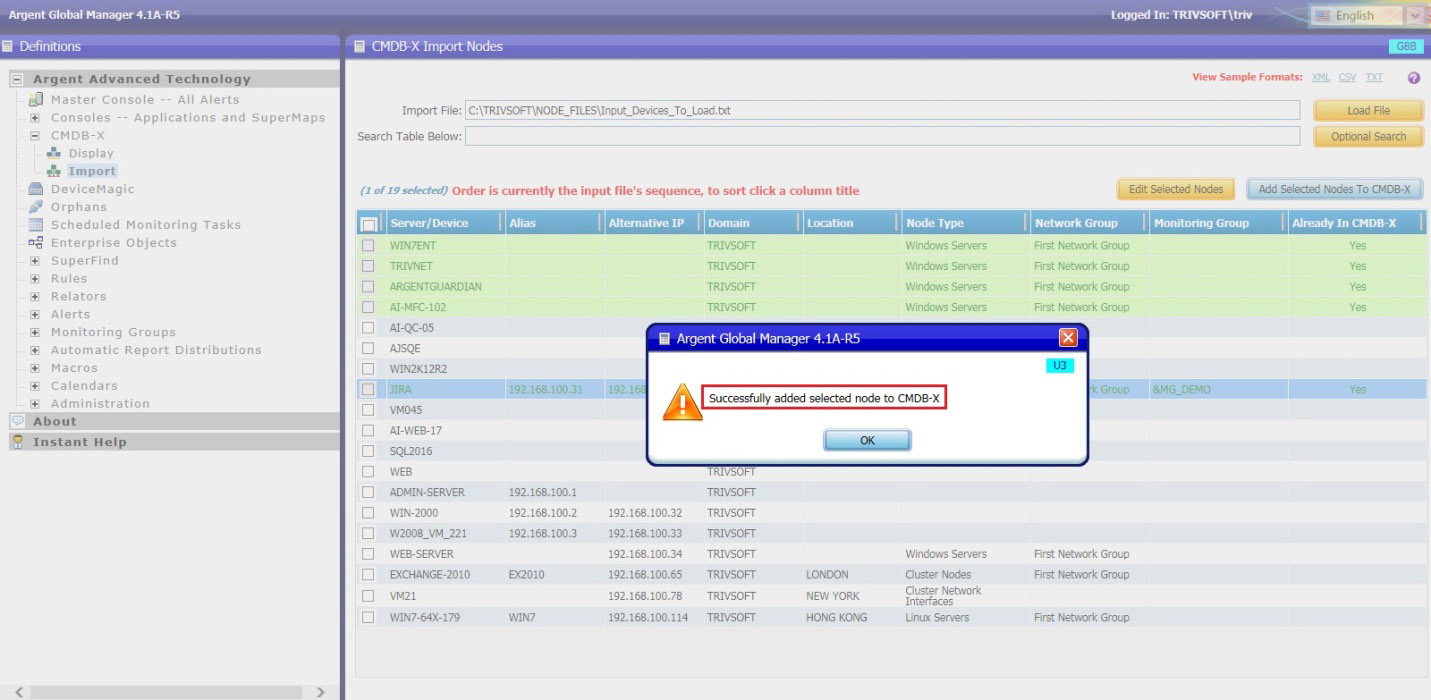Tick the checkbox for WEB-SERVER row
This screenshot has width=1431, height=700.
point(369,554)
